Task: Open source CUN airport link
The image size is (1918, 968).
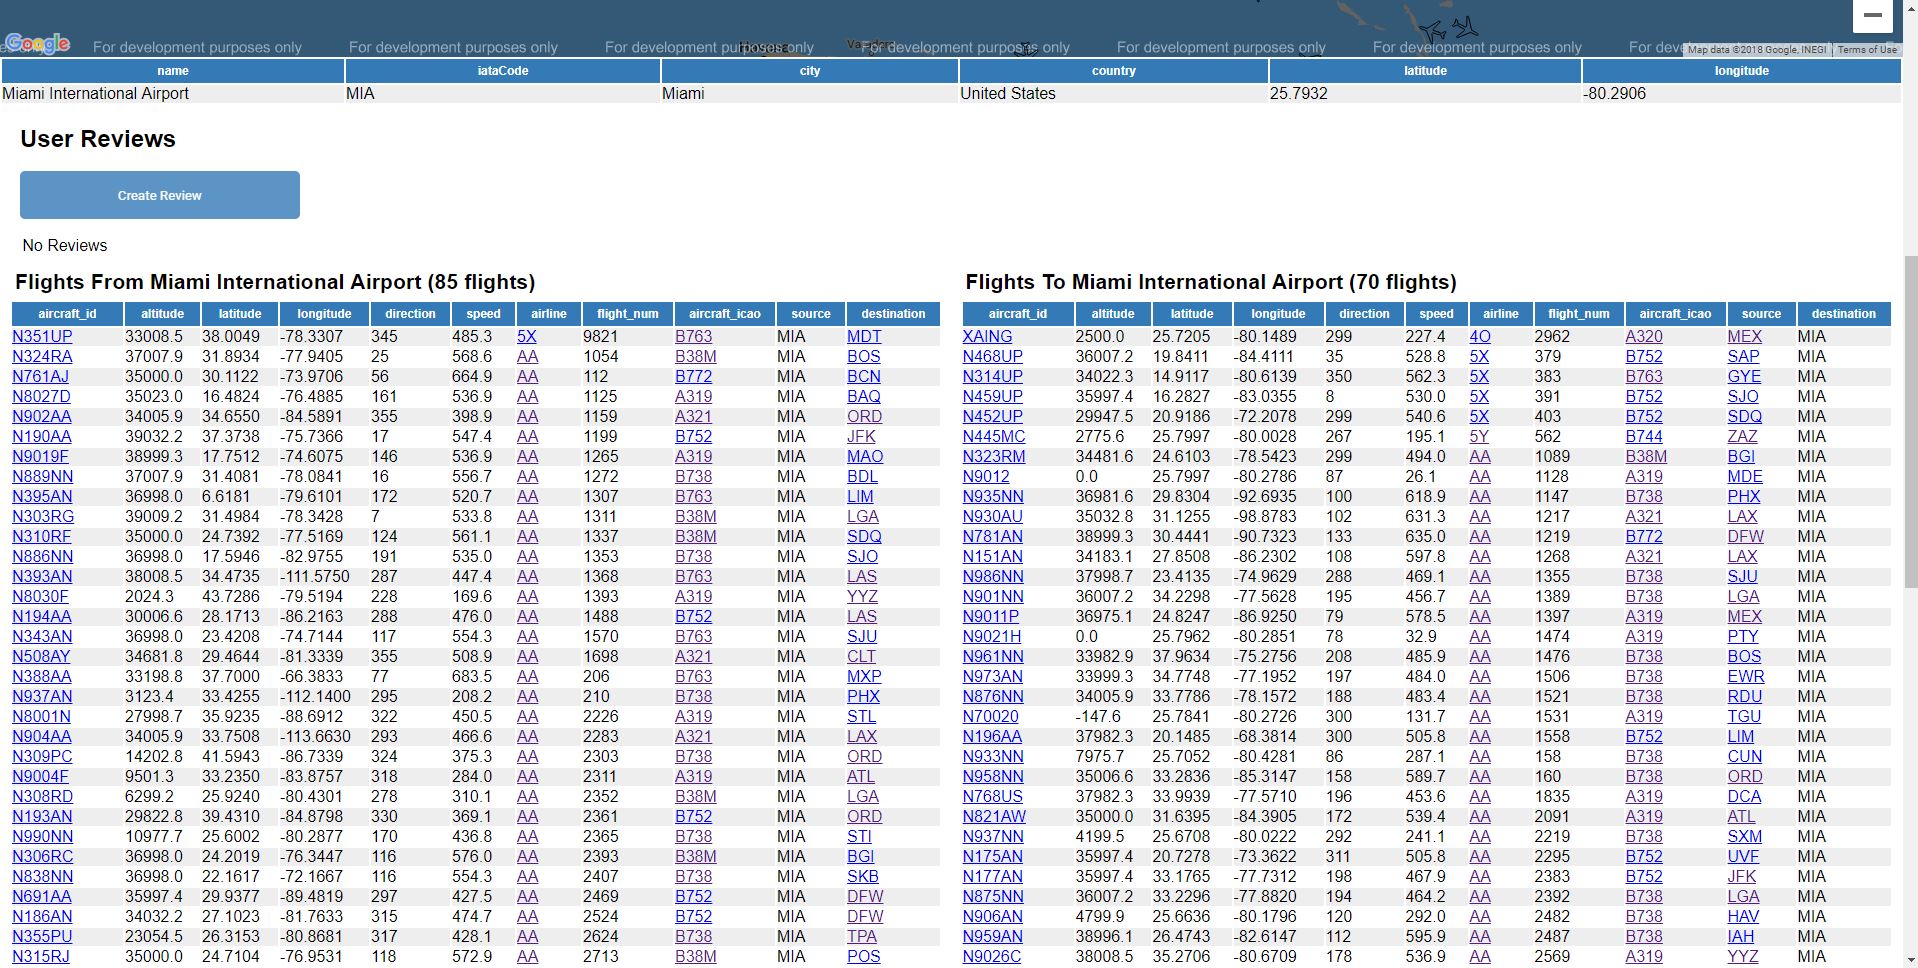Action: coord(1745,757)
